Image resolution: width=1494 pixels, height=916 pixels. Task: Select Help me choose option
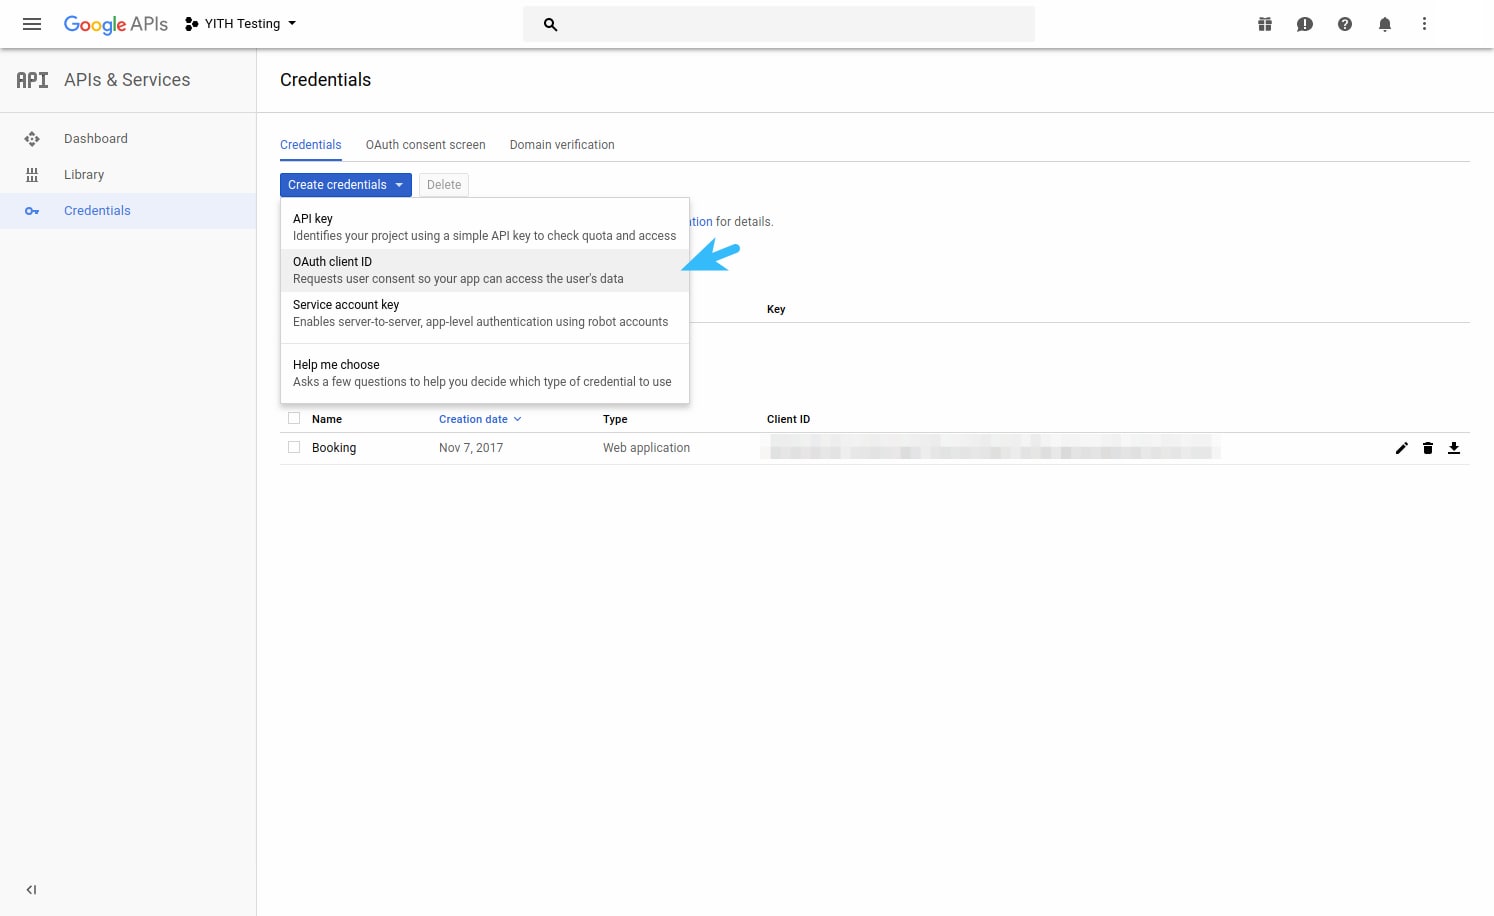coord(485,373)
